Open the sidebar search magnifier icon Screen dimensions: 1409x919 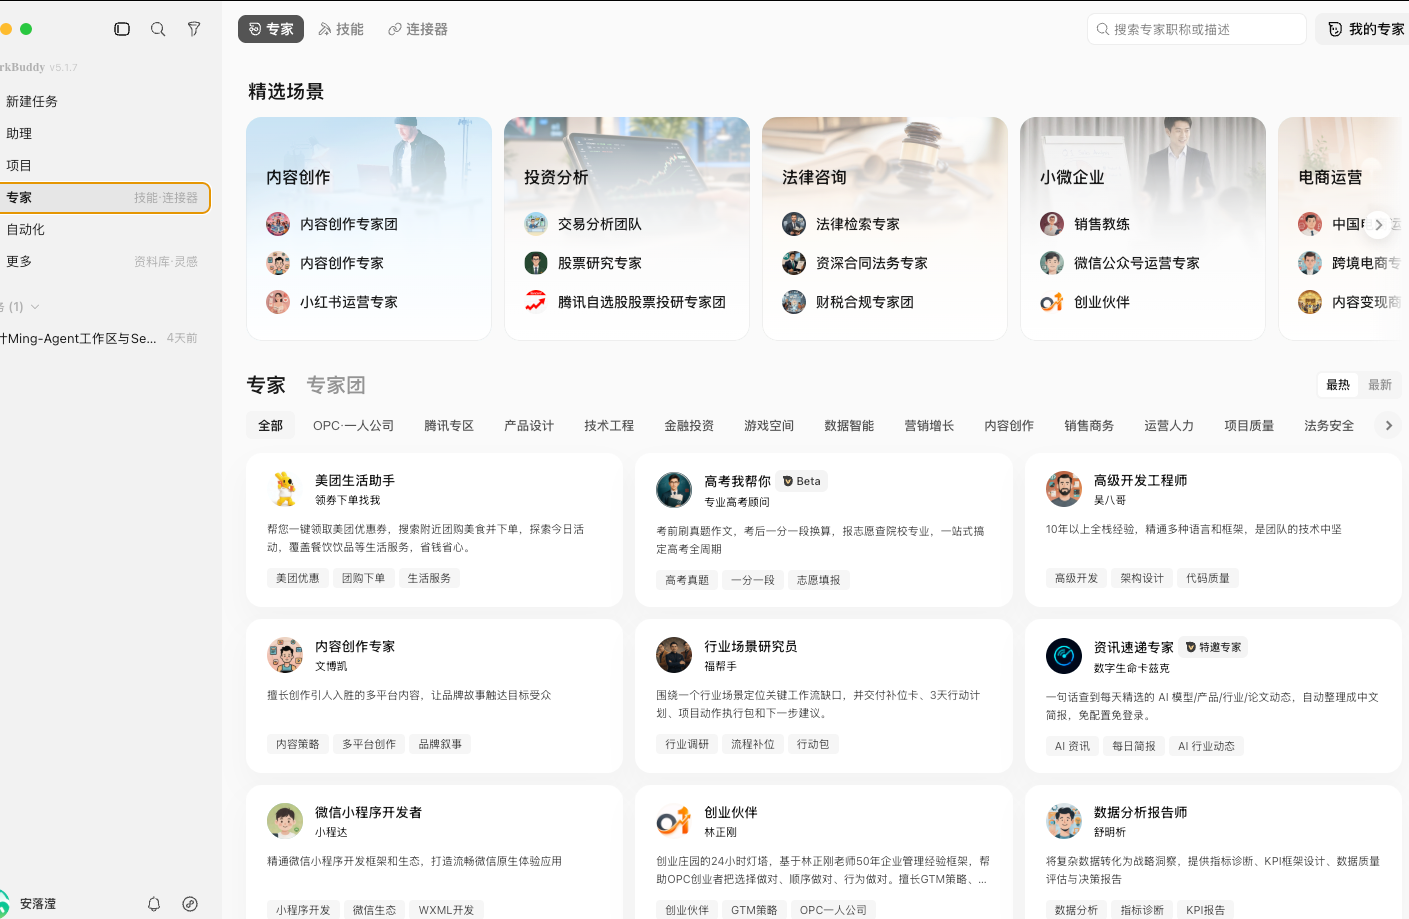click(158, 29)
